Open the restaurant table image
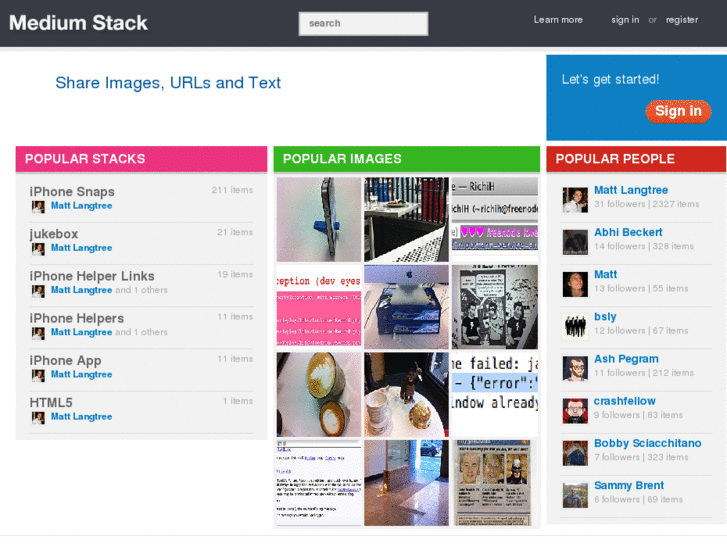 pyautogui.click(x=406, y=219)
